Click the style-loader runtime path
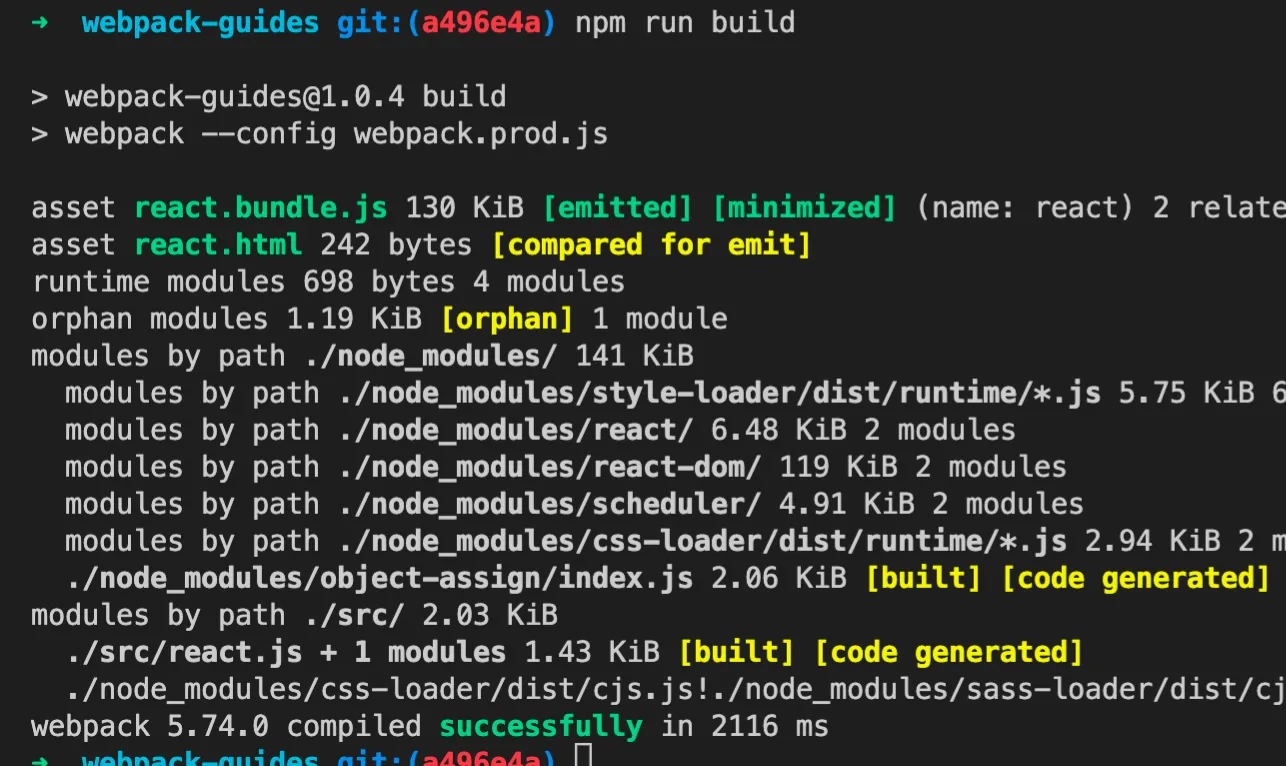This screenshot has height=766, width=1286. pos(719,393)
